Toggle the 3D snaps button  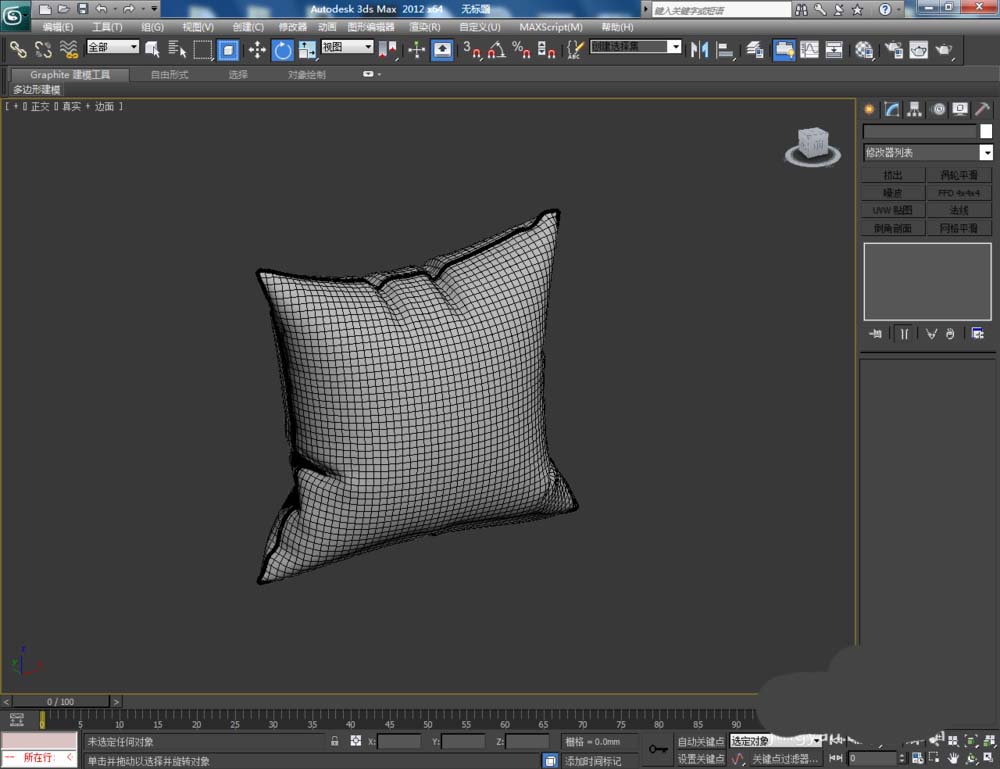coord(471,49)
